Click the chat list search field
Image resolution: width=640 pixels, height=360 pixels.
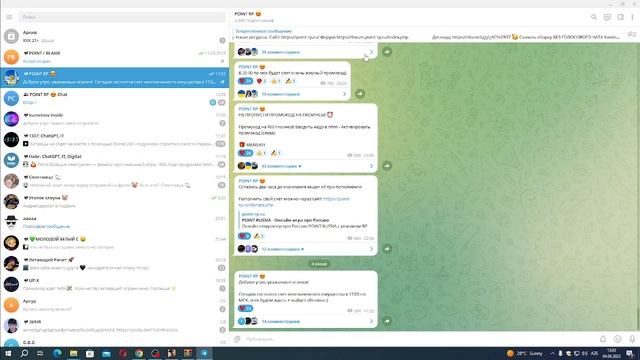(x=122, y=17)
